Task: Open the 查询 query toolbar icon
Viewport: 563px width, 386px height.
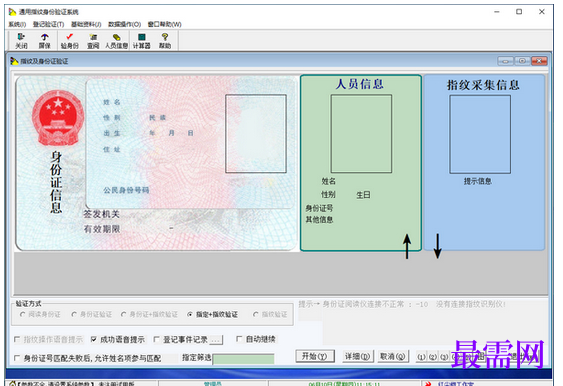Action: point(93,41)
